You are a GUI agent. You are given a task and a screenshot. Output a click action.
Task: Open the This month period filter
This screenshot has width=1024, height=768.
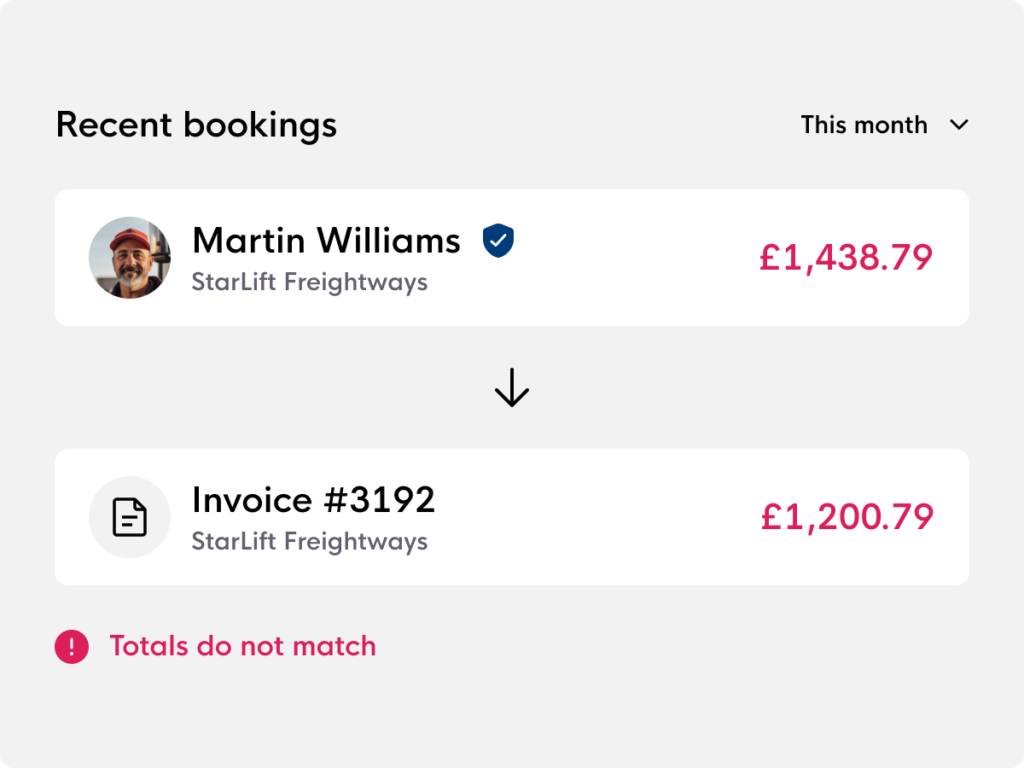tap(884, 125)
